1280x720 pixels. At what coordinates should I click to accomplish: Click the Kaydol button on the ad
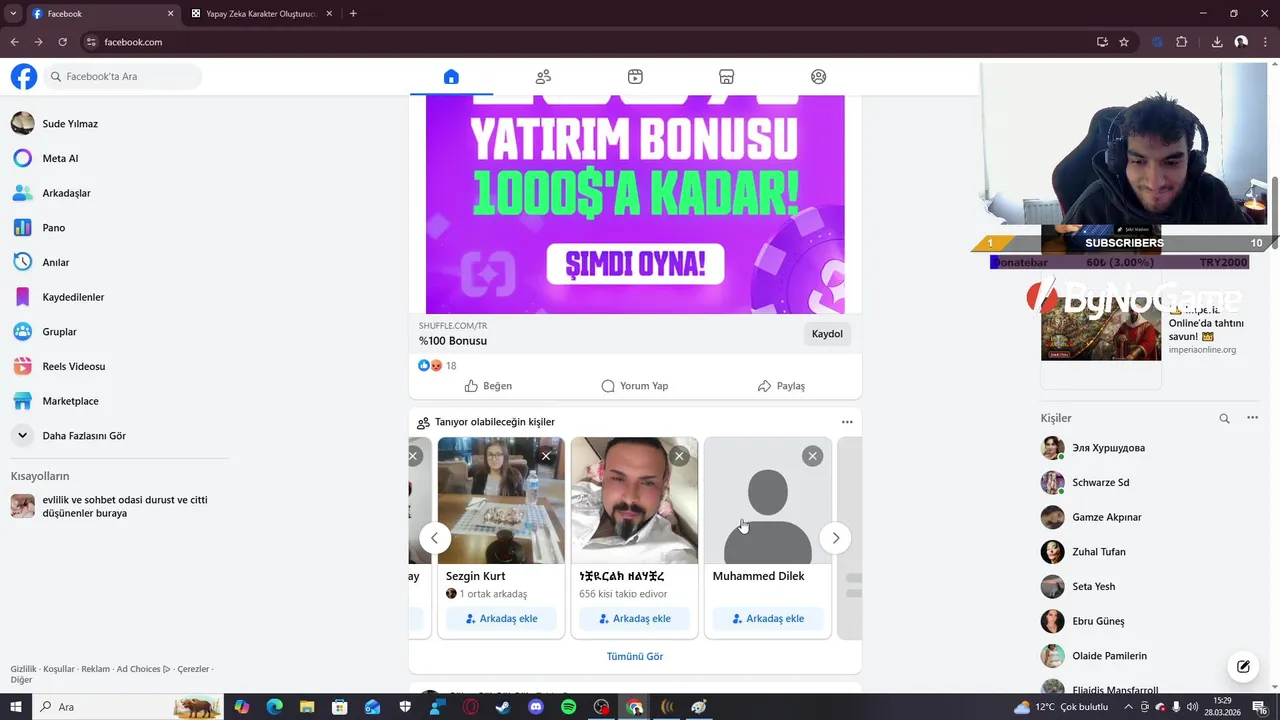(827, 334)
